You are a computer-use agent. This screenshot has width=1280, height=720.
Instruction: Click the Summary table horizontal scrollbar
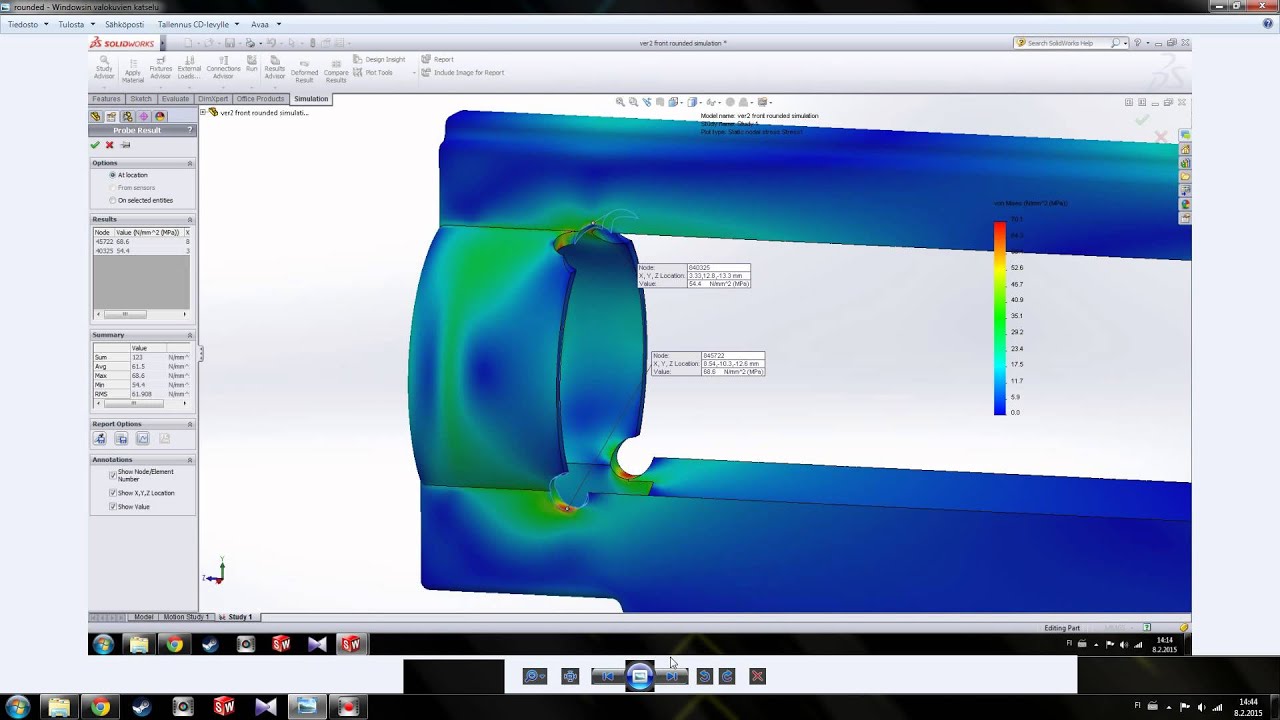pyautogui.click(x=141, y=404)
